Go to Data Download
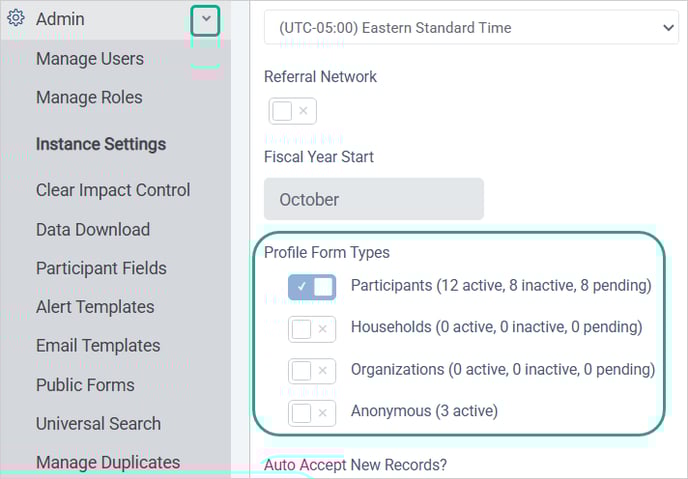Screen dimensions: 688x479 coord(93,229)
